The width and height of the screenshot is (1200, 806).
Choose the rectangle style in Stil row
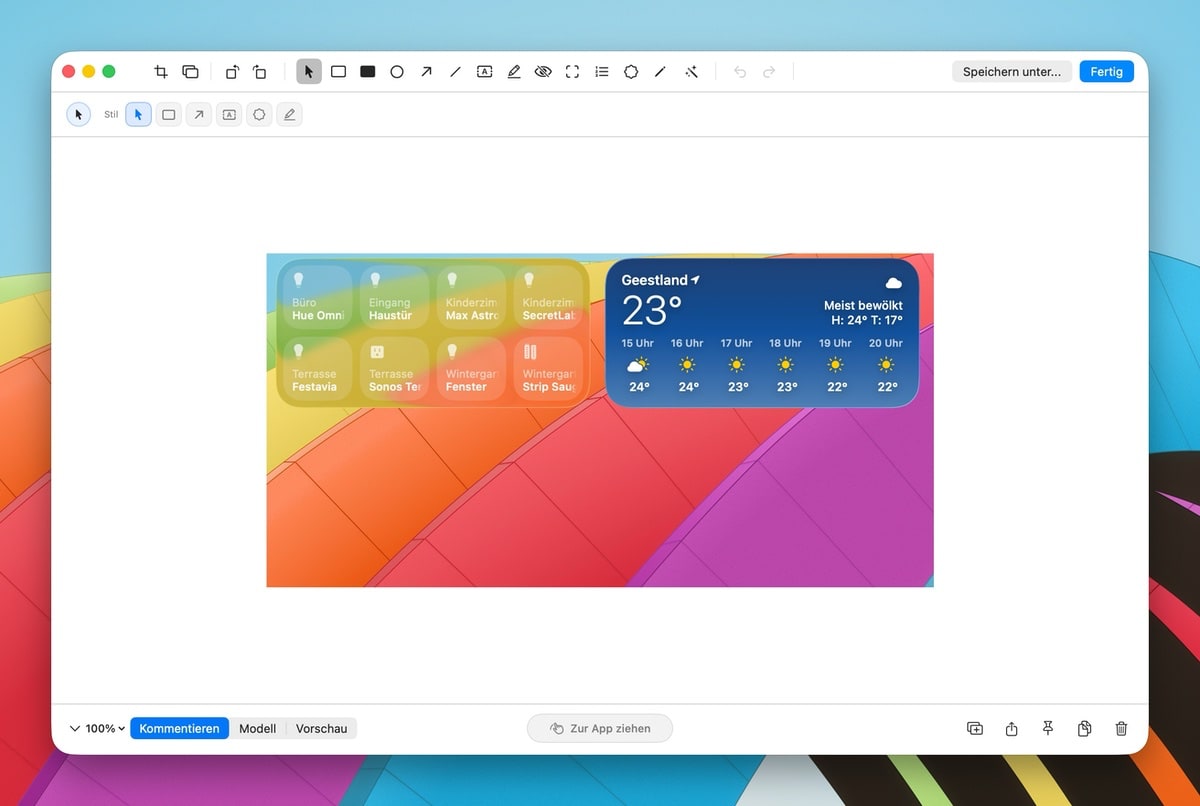tap(169, 115)
